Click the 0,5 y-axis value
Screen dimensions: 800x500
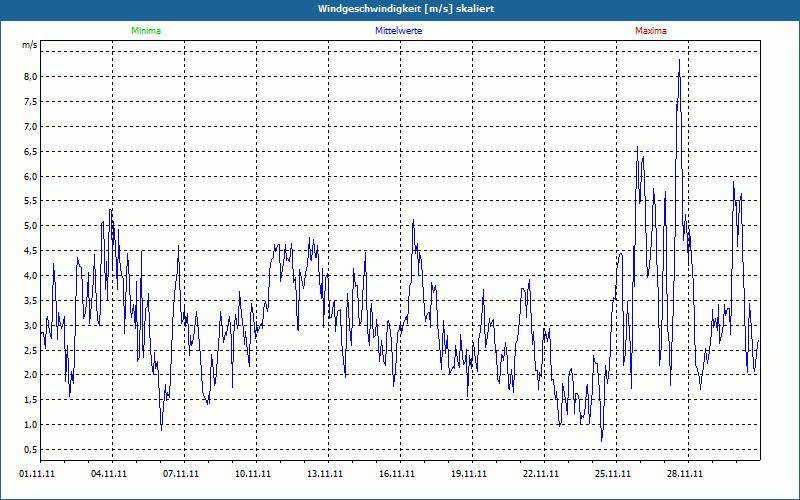click(31, 449)
